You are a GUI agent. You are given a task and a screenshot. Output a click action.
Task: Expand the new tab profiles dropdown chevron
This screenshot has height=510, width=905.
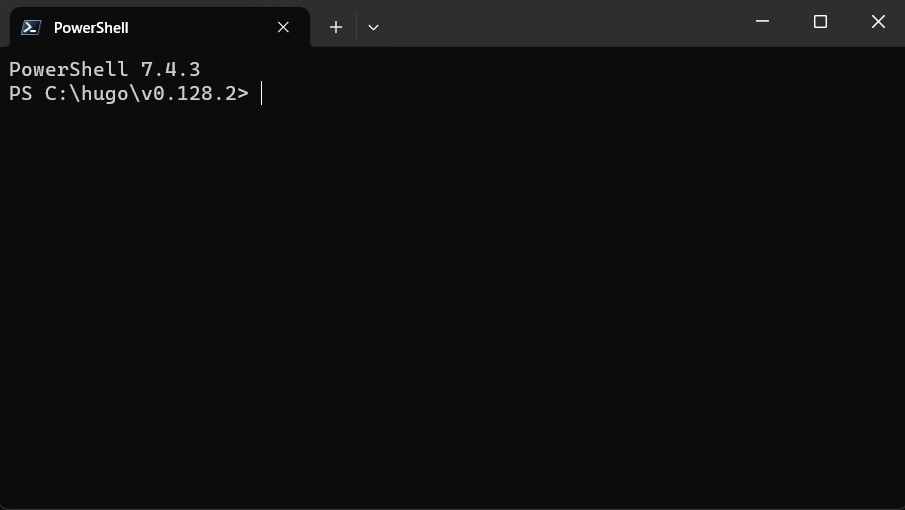pos(373,27)
